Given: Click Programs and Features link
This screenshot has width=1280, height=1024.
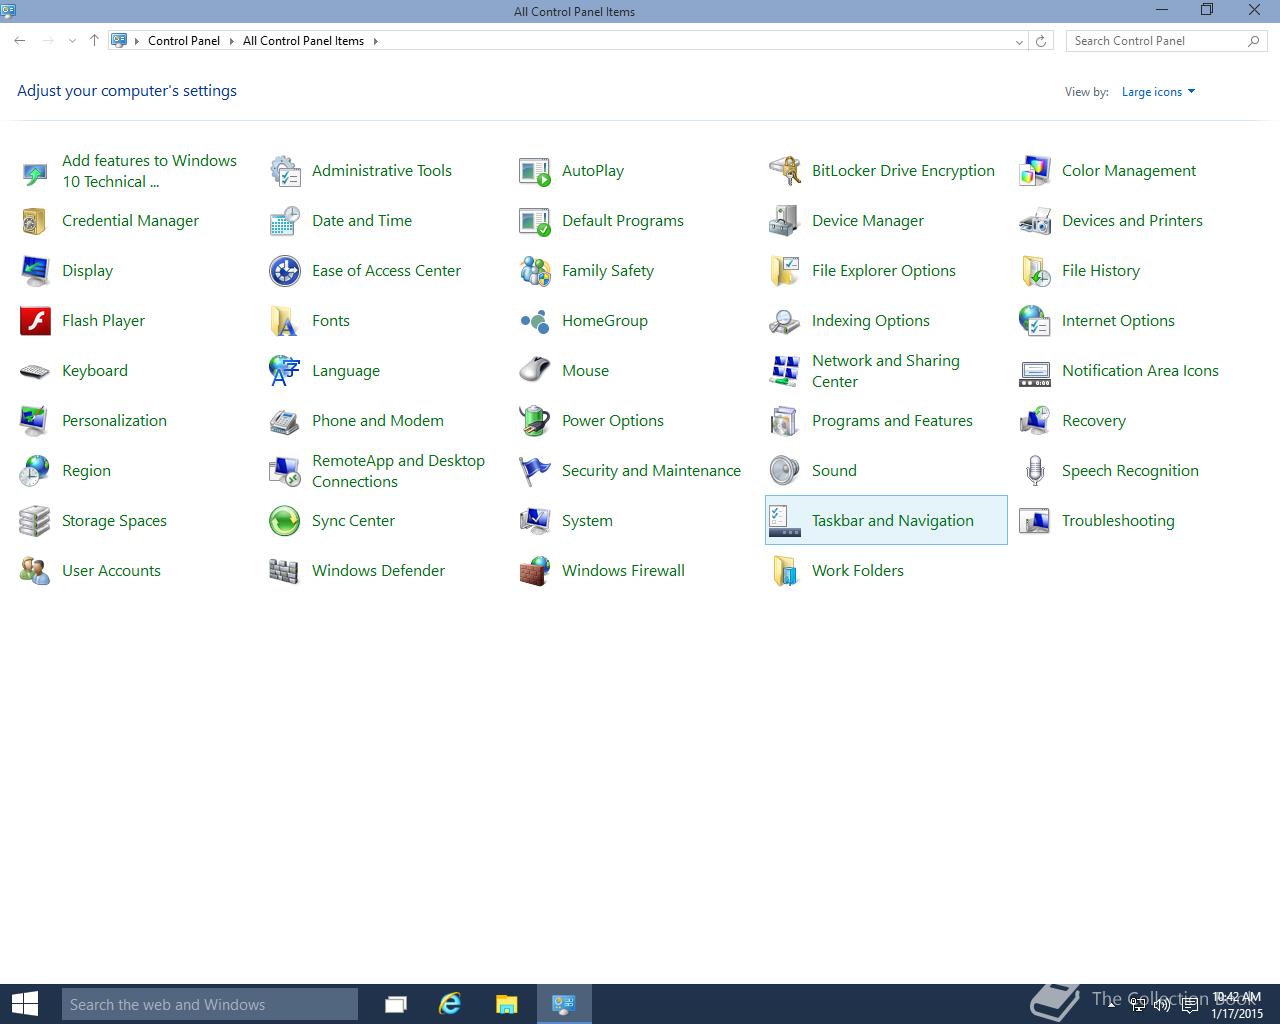Looking at the screenshot, I should [x=892, y=421].
